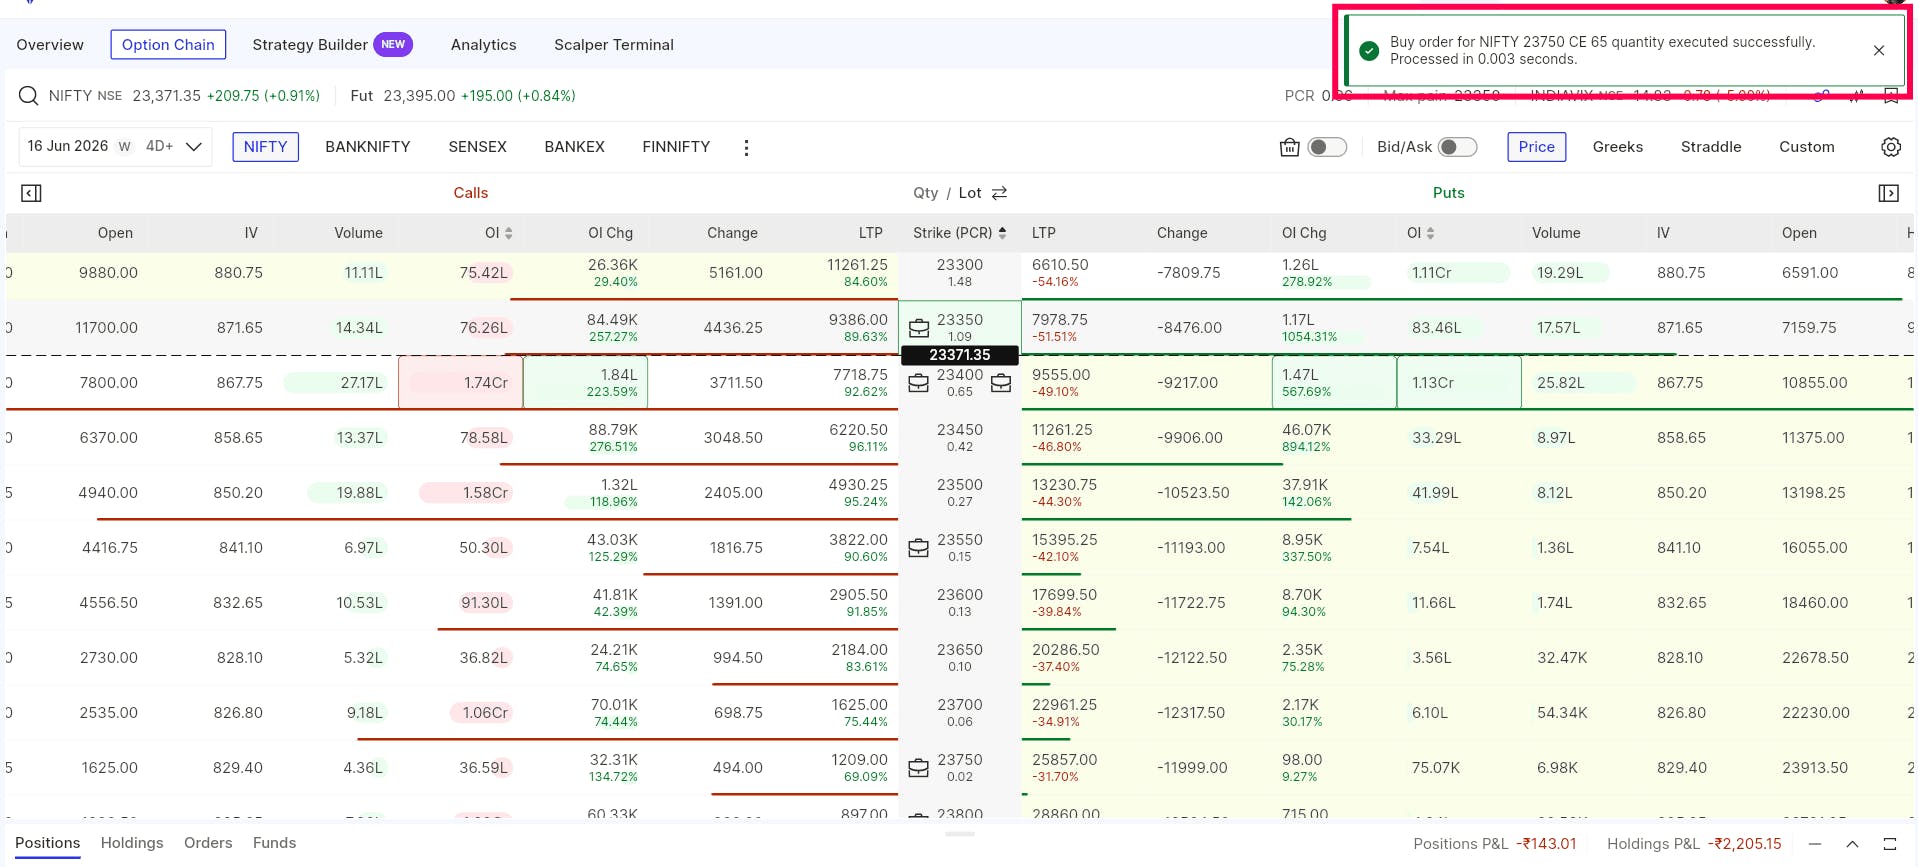The width and height of the screenshot is (1918, 867).
Task: Open the settings gear for option chain
Action: [x=1890, y=147]
